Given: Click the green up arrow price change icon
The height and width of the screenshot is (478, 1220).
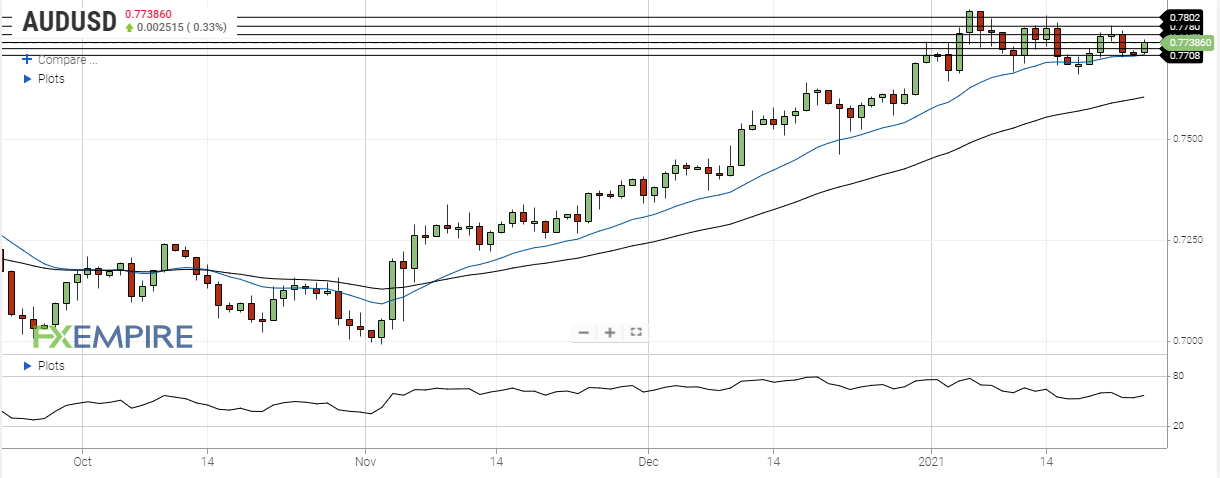Looking at the screenshot, I should pos(130,28).
